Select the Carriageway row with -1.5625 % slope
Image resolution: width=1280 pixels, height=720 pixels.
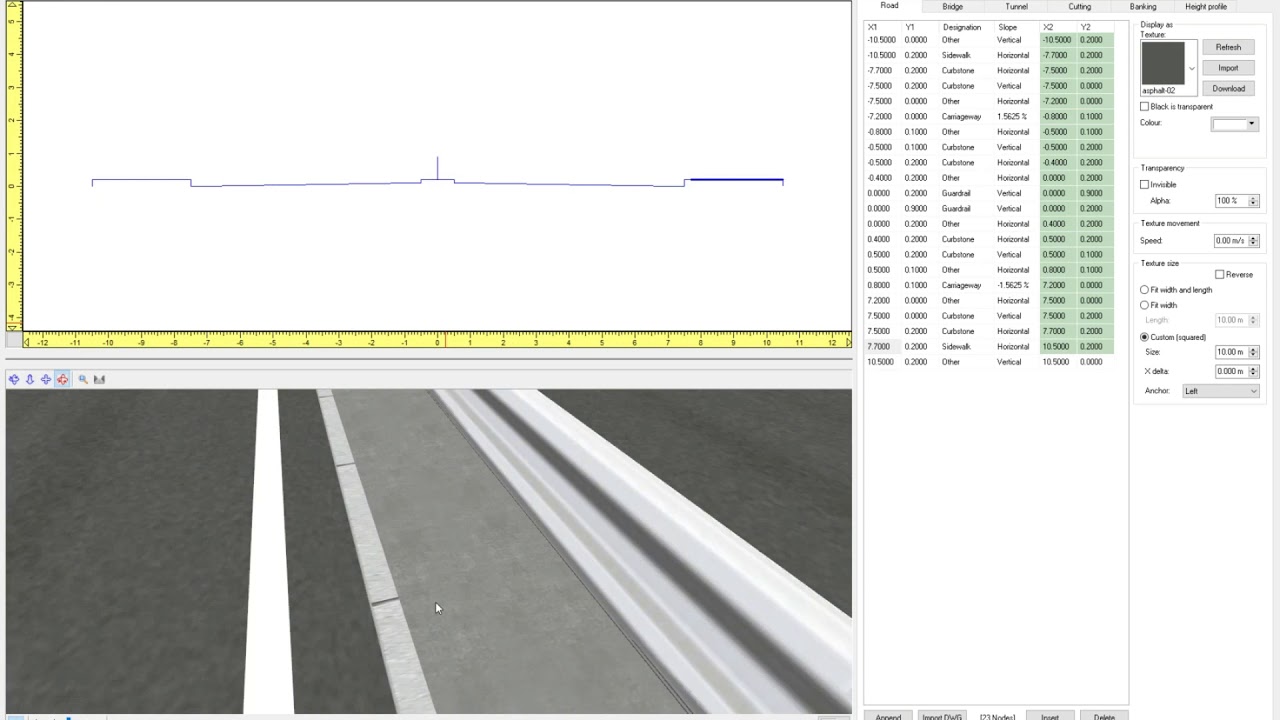point(990,285)
